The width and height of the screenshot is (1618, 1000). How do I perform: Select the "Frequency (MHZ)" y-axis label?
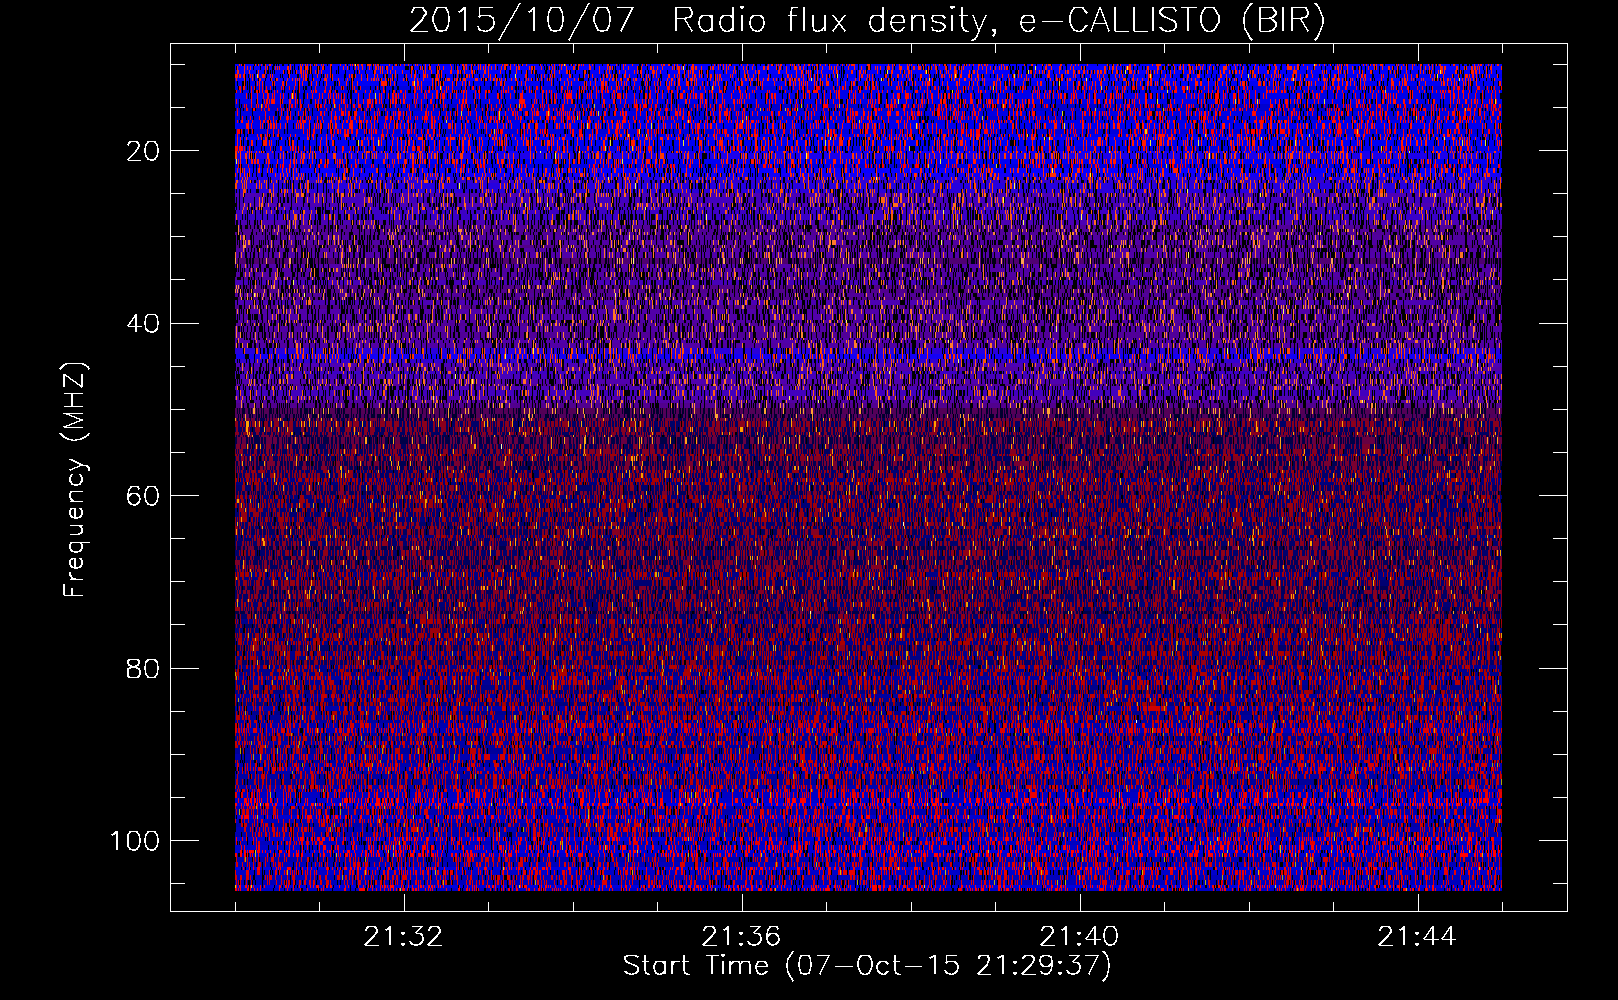[x=75, y=479]
